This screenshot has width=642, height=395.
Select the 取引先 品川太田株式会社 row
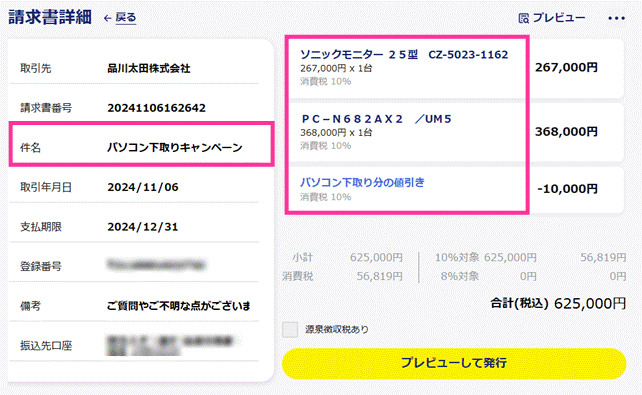134,68
